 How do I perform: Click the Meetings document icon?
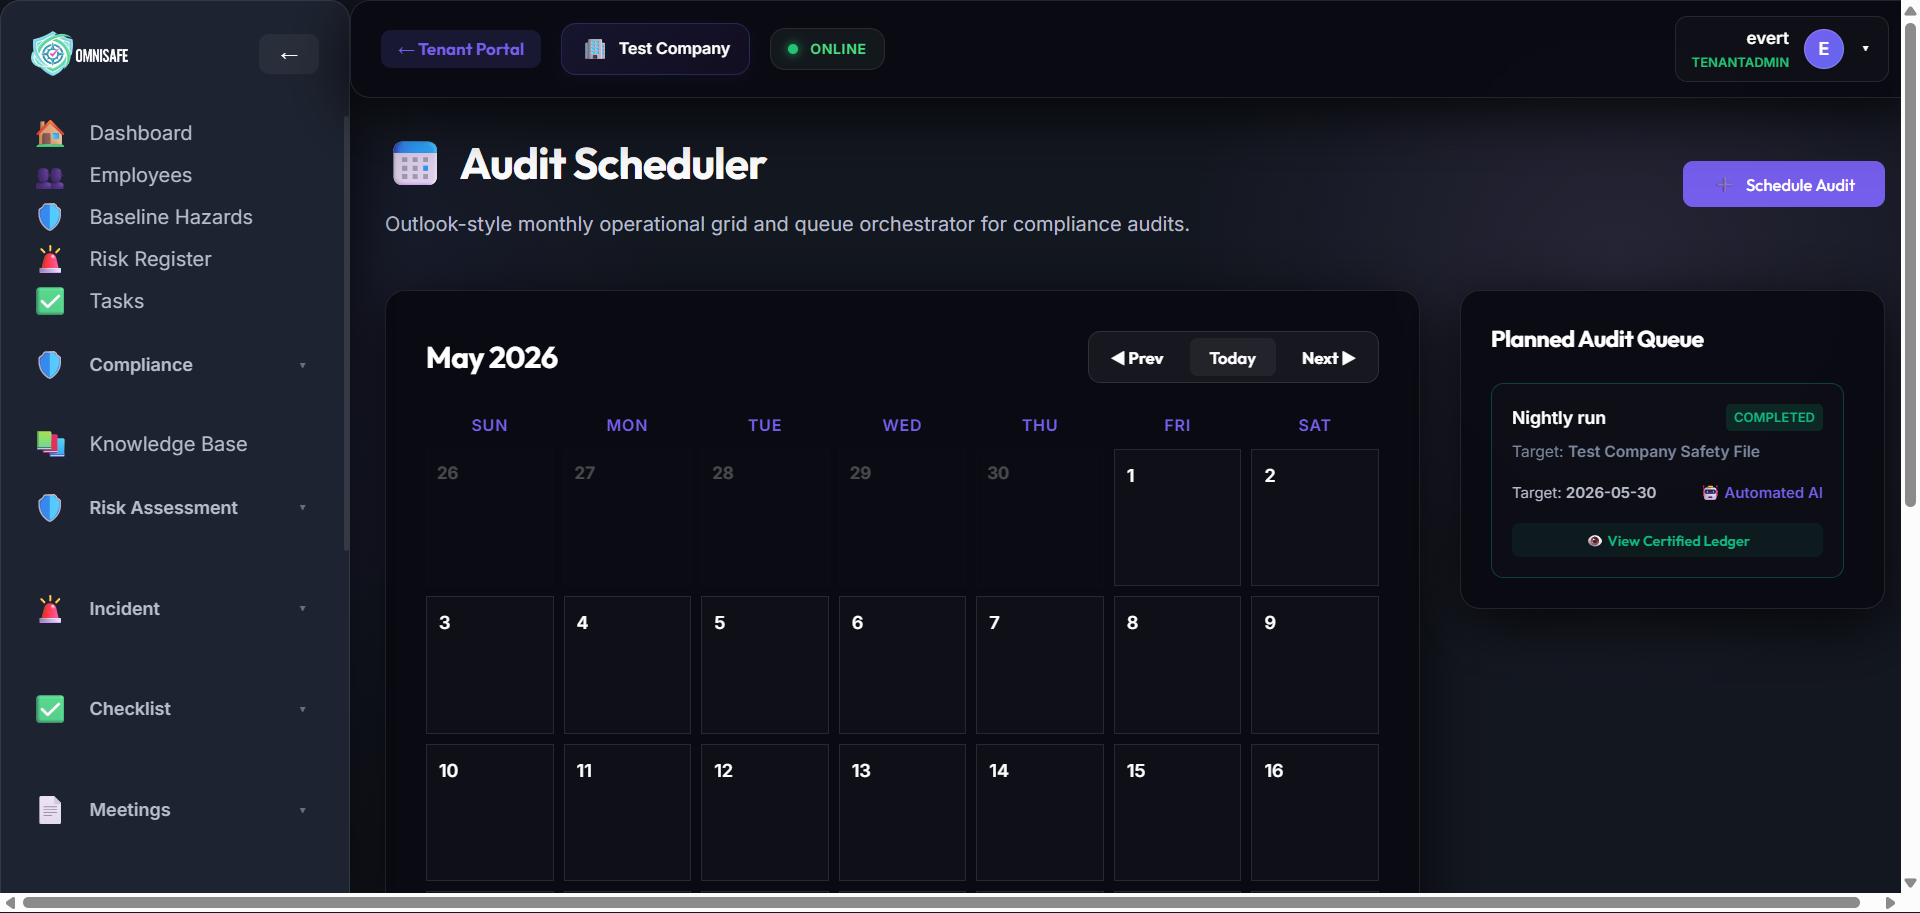pyautogui.click(x=50, y=810)
